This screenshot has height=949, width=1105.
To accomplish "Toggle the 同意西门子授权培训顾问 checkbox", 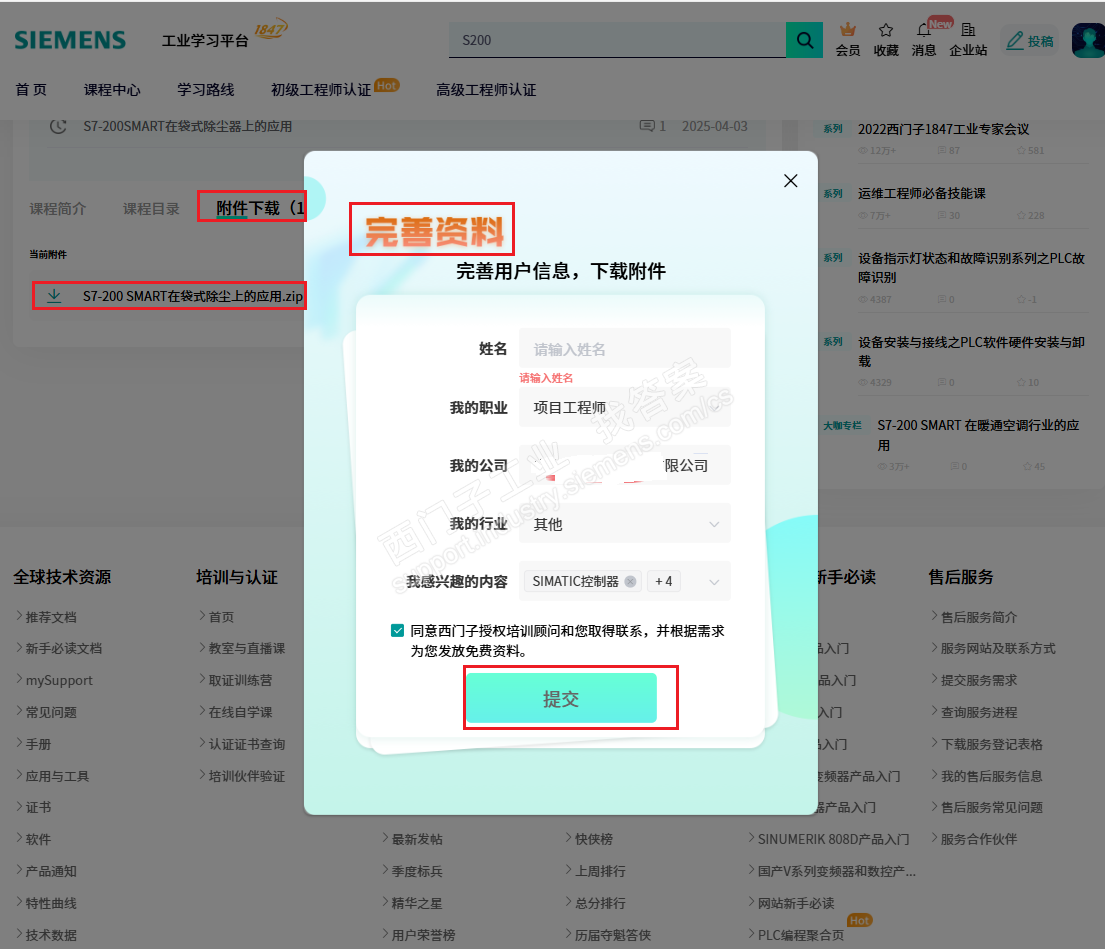I will (x=397, y=631).
